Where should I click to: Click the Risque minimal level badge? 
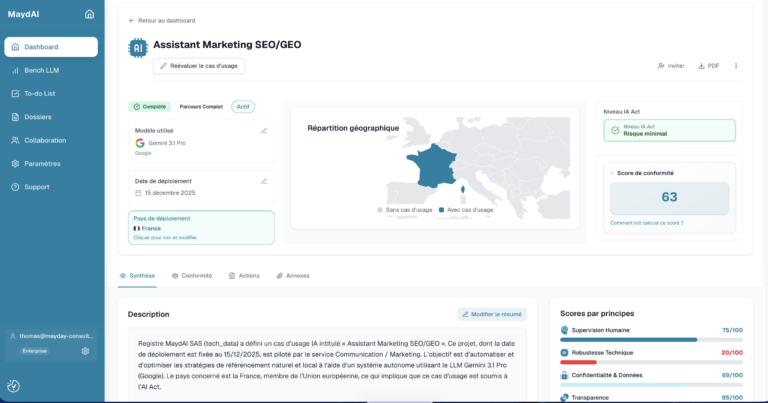(x=670, y=131)
